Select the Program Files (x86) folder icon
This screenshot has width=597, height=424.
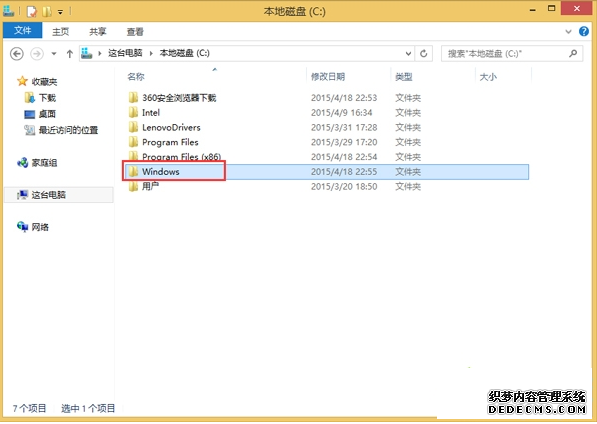pyautogui.click(x=133, y=156)
